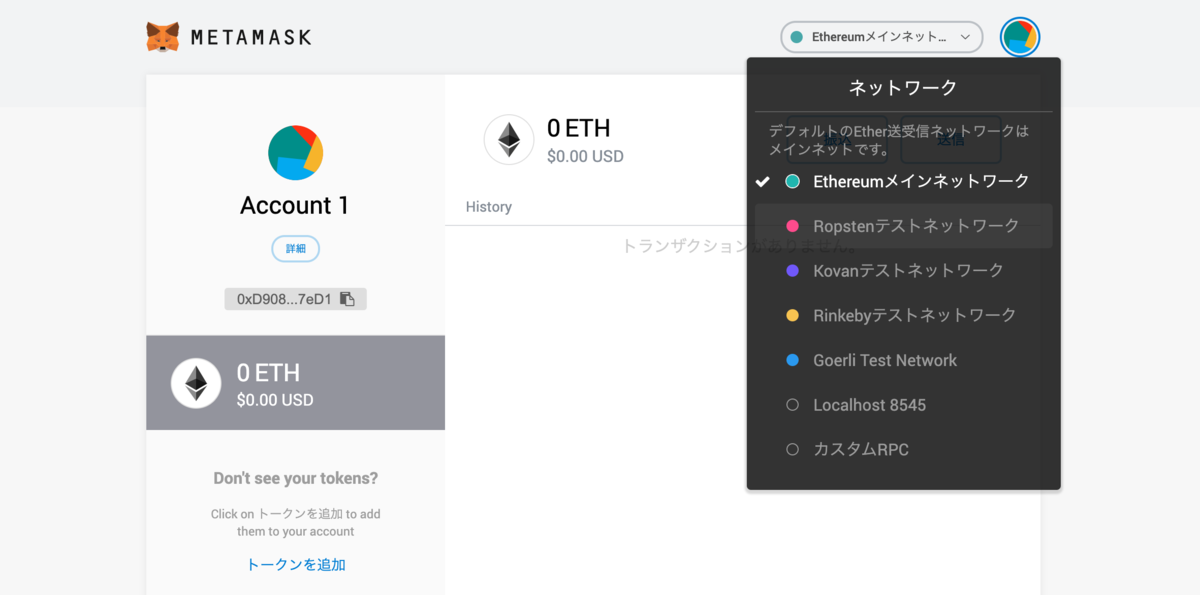Select the 0 ETH asset row in the sidebar
The width and height of the screenshot is (1200, 595).
295,383
